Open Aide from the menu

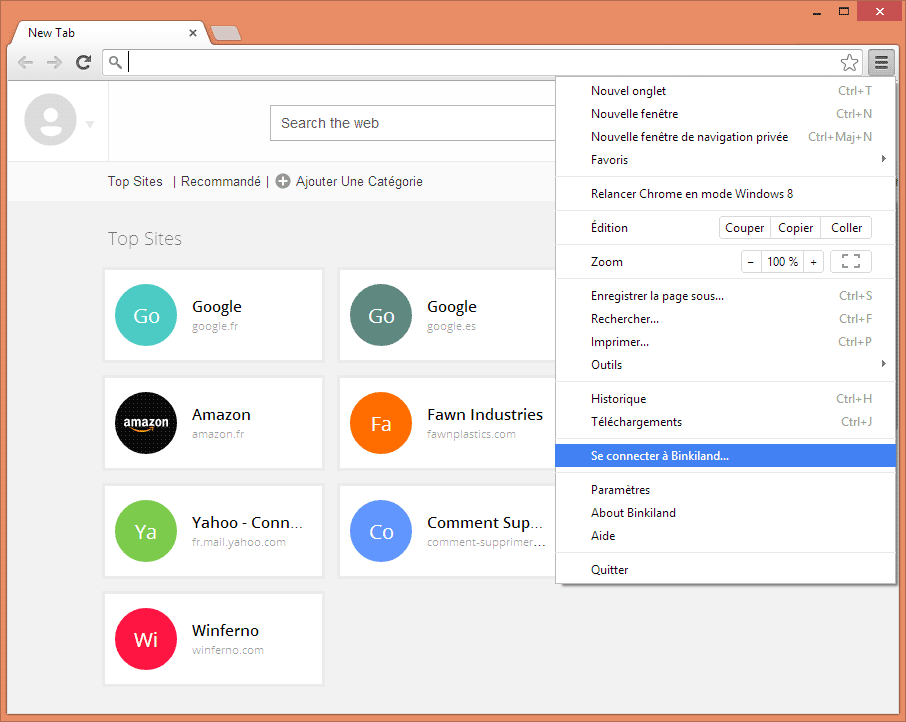click(x=726, y=536)
